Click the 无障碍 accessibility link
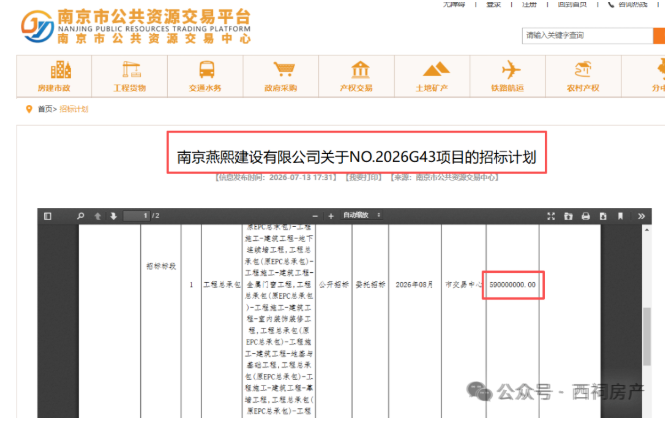Image resolution: width=665 pixels, height=424 pixels. point(454,4)
